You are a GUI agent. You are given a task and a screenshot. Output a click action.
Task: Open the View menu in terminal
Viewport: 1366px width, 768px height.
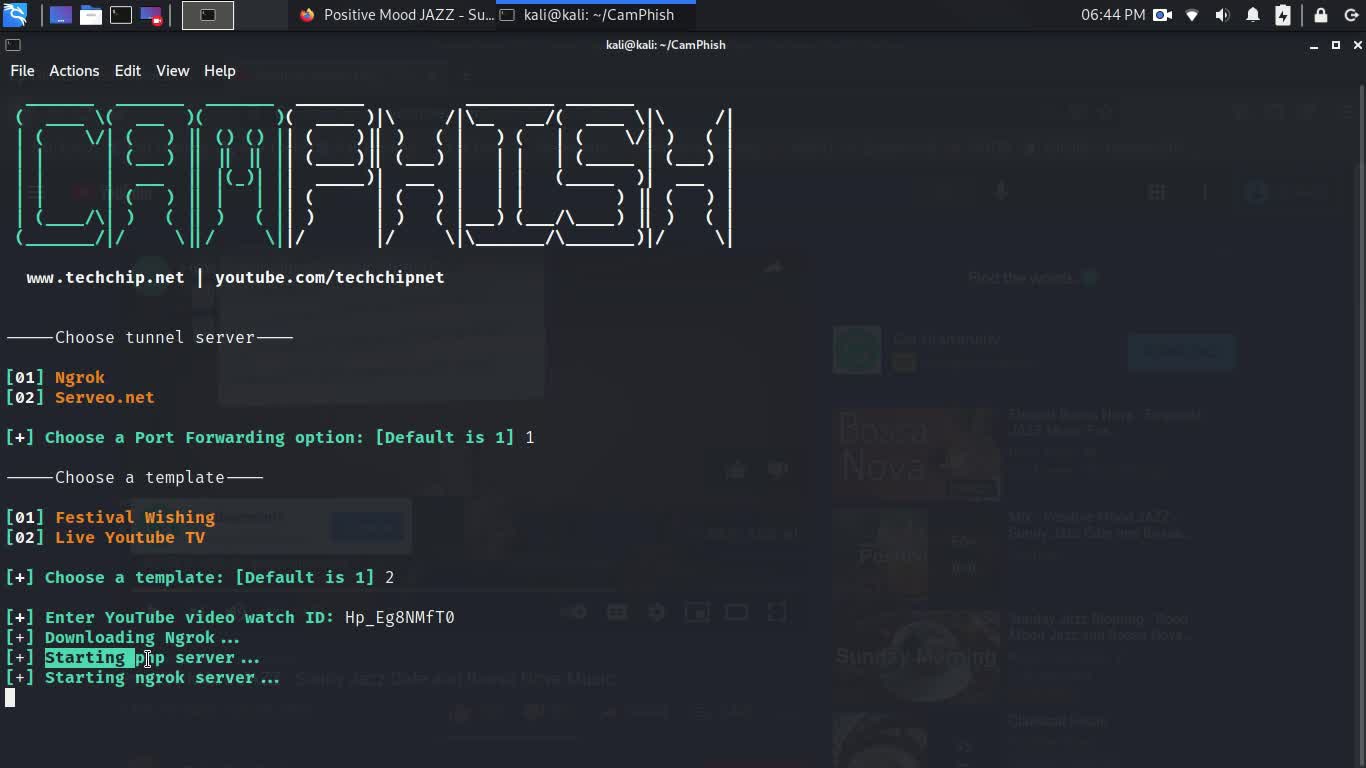(172, 71)
